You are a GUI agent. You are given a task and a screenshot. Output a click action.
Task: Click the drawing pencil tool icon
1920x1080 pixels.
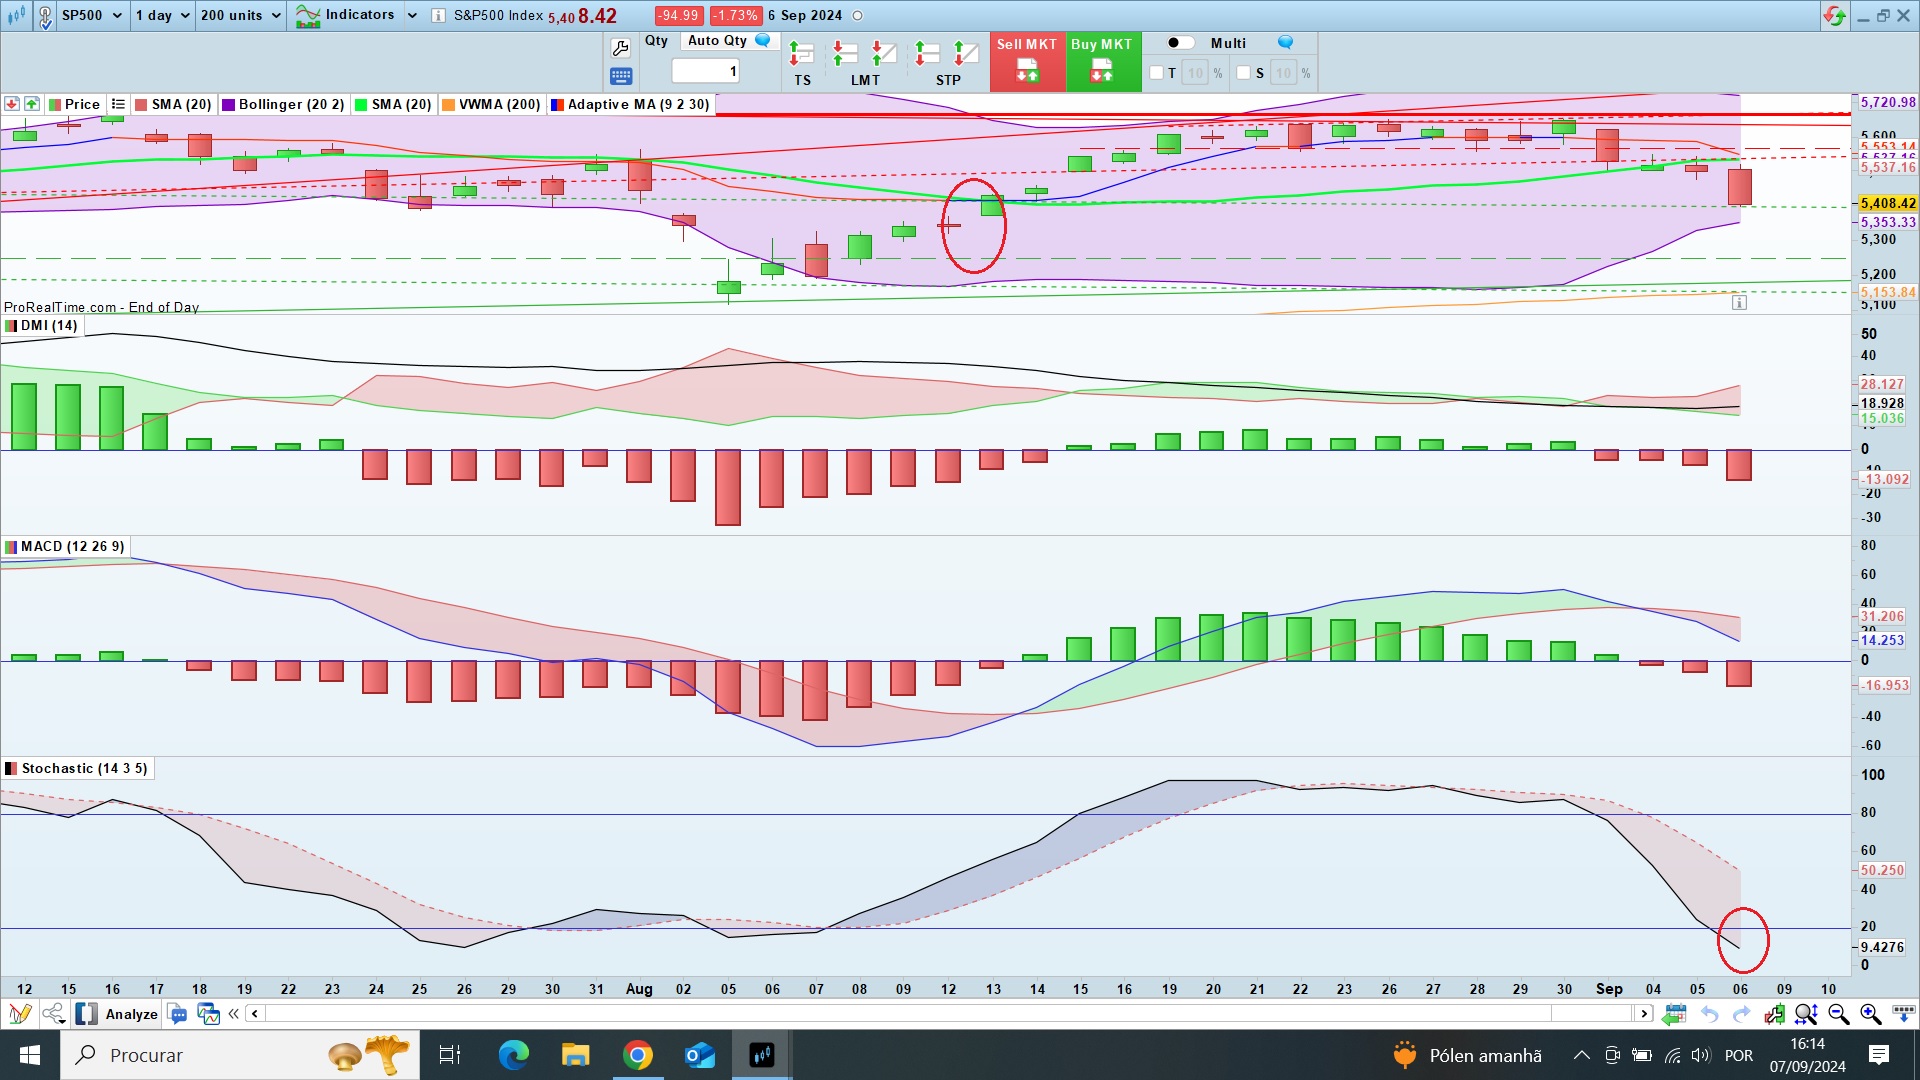pyautogui.click(x=19, y=1014)
